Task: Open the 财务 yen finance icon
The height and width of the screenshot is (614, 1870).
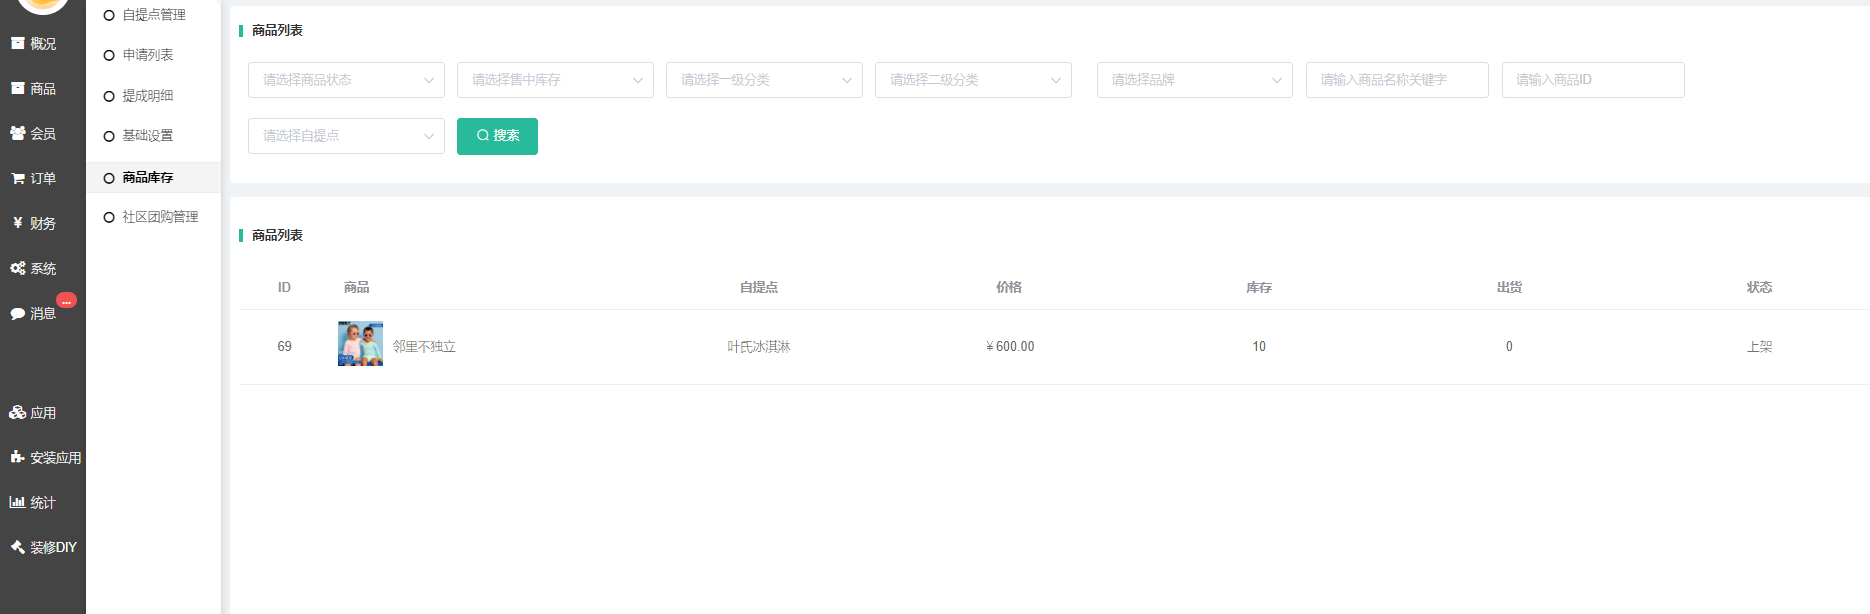Action: point(18,223)
